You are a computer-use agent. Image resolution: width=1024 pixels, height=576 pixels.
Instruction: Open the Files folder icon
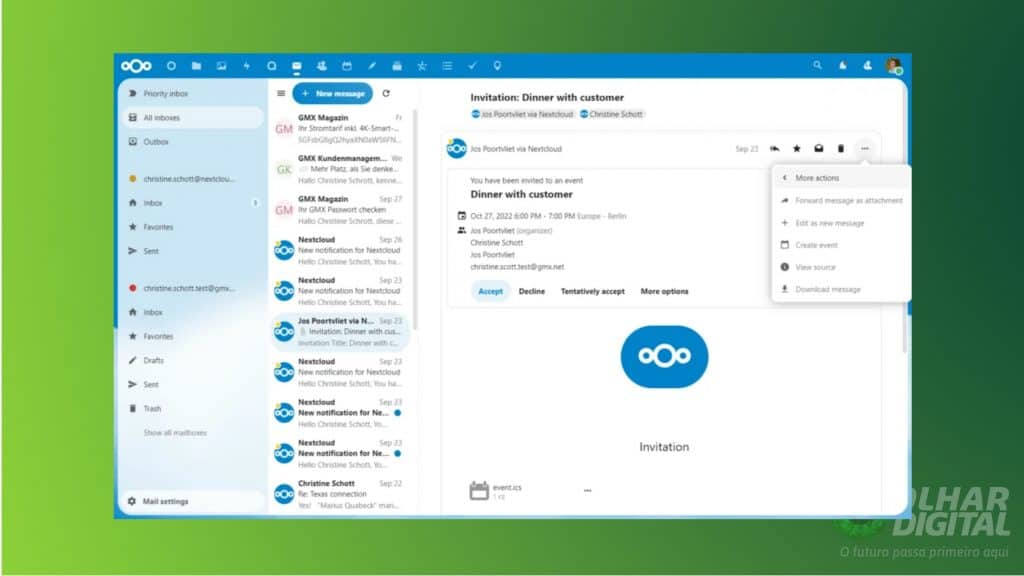(196, 66)
